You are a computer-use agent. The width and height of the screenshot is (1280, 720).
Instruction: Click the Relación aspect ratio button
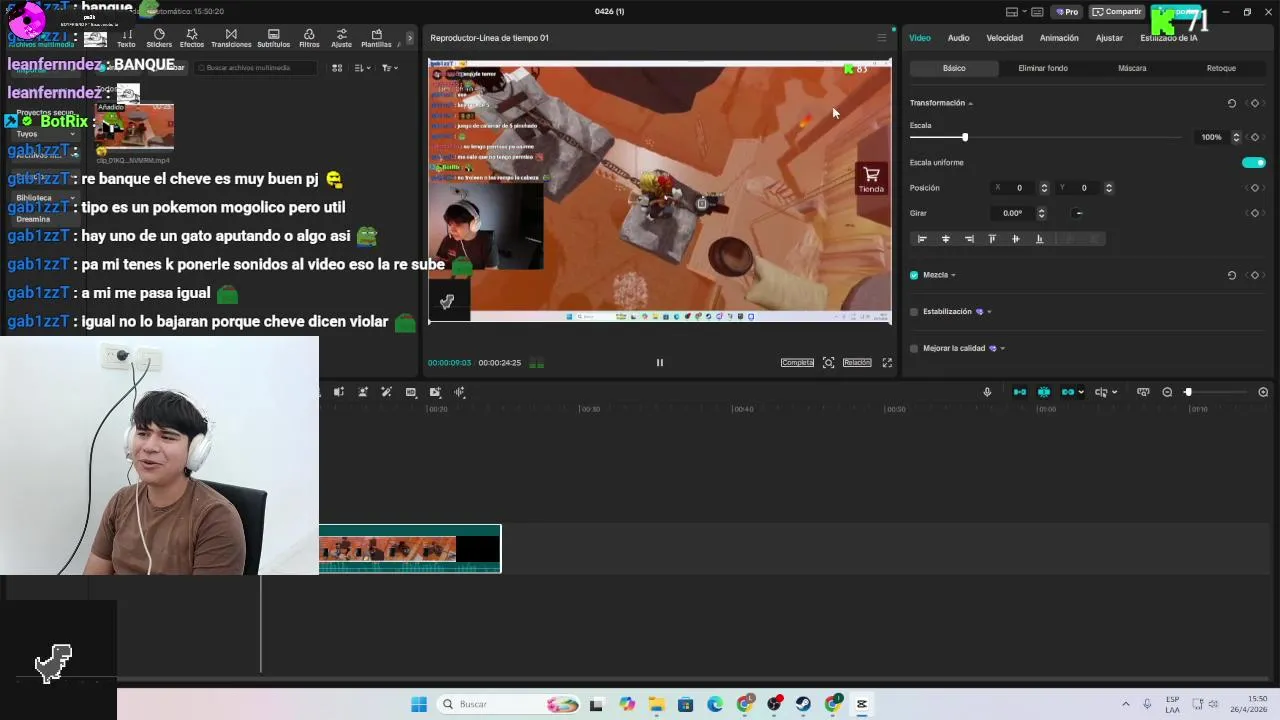click(x=857, y=363)
